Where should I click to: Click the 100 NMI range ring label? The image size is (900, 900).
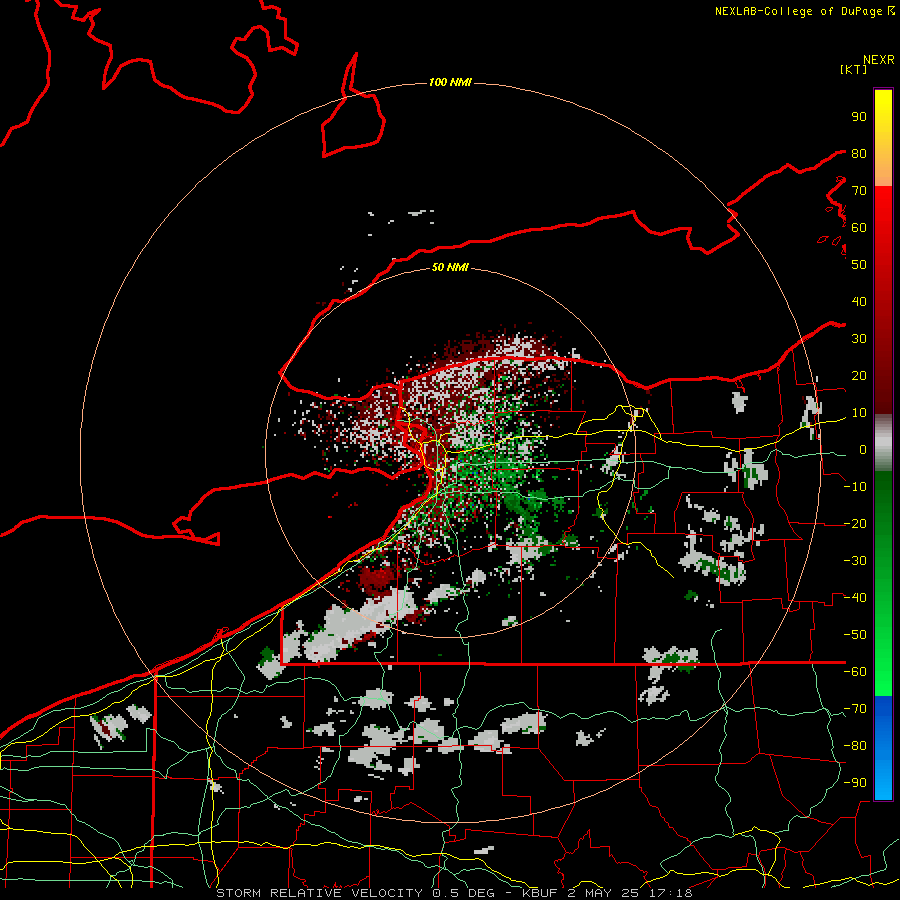450,83
